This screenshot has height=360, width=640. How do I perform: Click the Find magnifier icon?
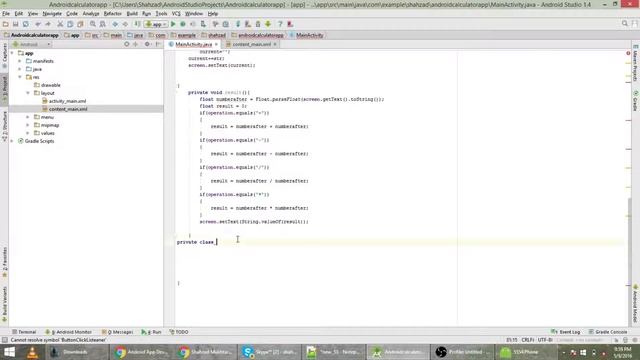point(93,24)
